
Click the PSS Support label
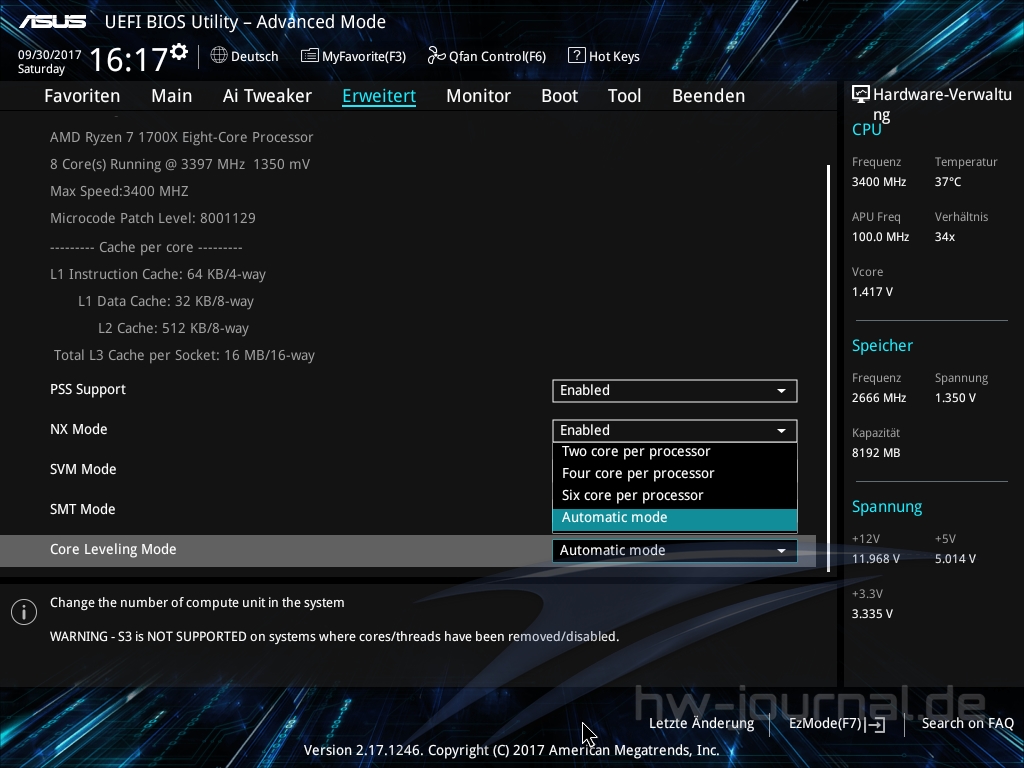coord(88,390)
